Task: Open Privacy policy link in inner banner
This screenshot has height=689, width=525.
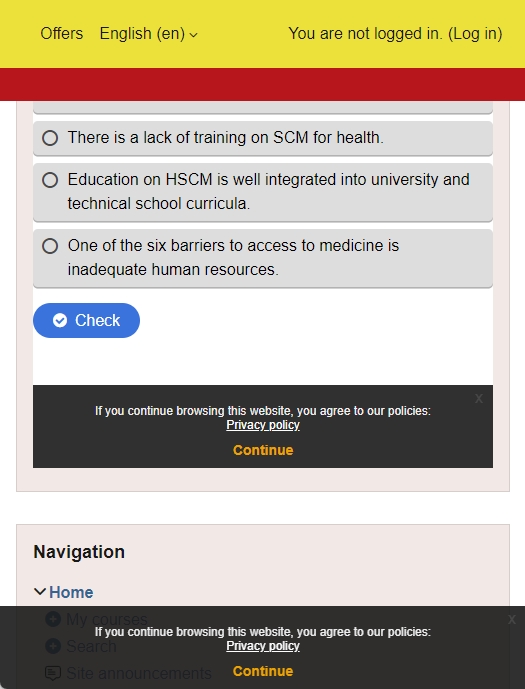Action: pos(263,425)
